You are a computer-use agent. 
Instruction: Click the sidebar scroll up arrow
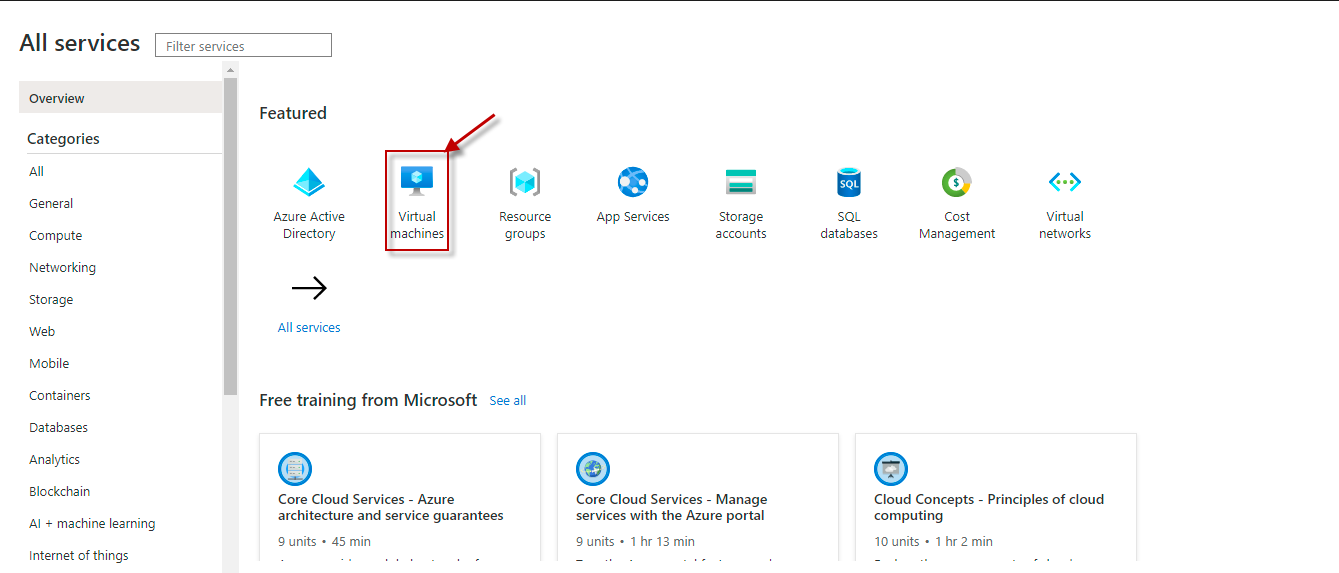(231, 70)
